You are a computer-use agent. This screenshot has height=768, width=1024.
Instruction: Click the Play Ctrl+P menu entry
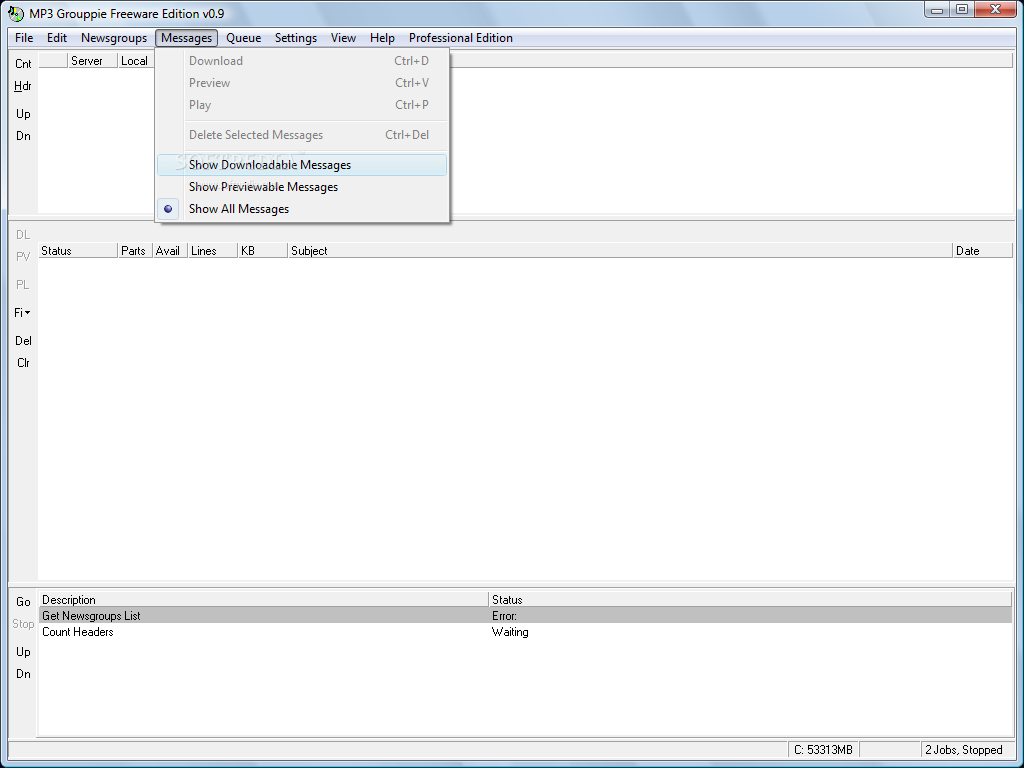(x=302, y=105)
